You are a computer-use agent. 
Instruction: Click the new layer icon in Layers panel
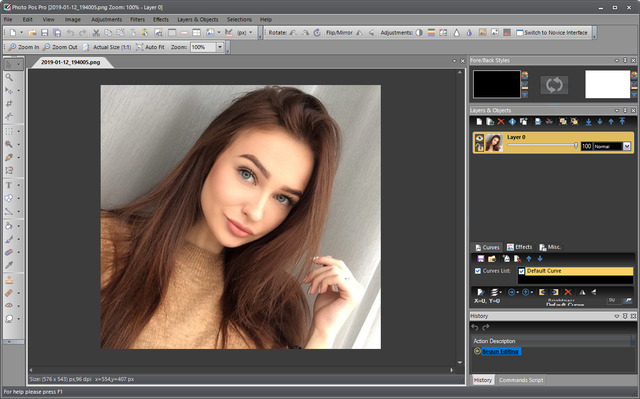click(x=479, y=122)
